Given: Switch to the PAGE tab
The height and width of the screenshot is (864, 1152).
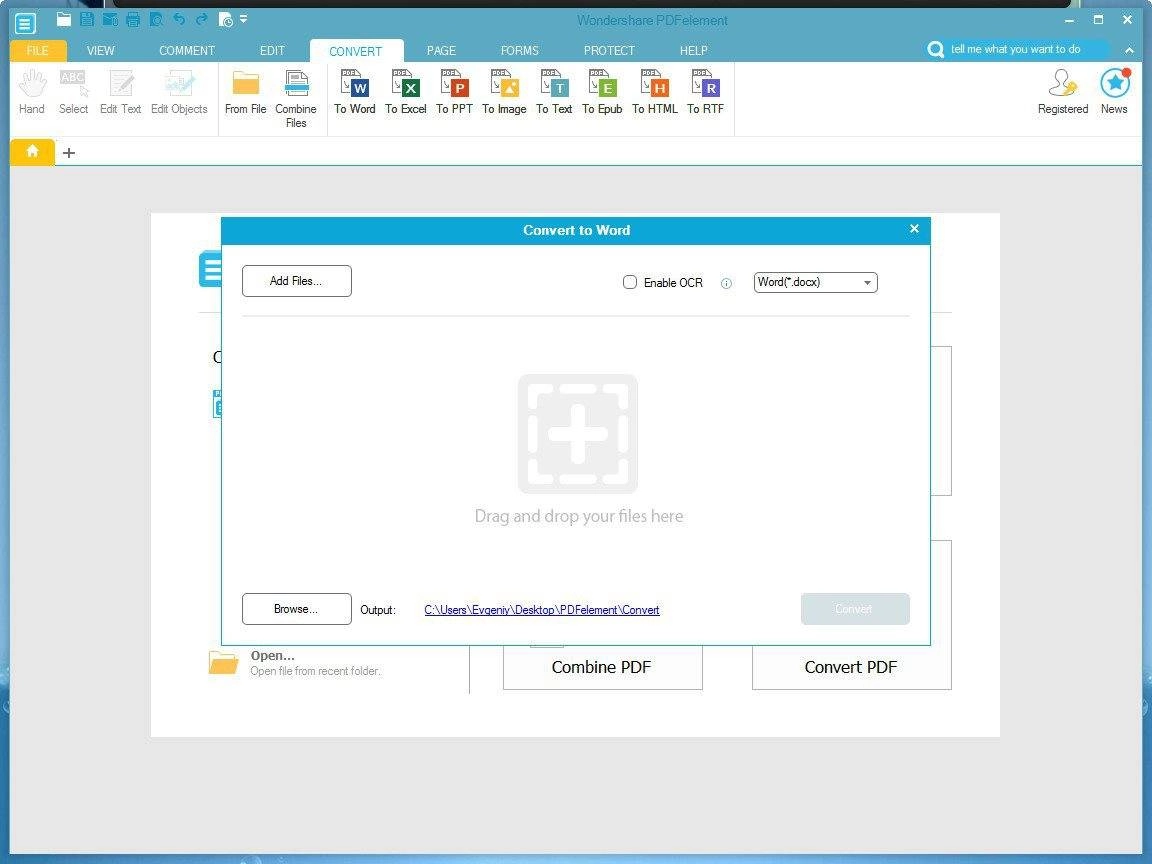Looking at the screenshot, I should (x=441, y=51).
